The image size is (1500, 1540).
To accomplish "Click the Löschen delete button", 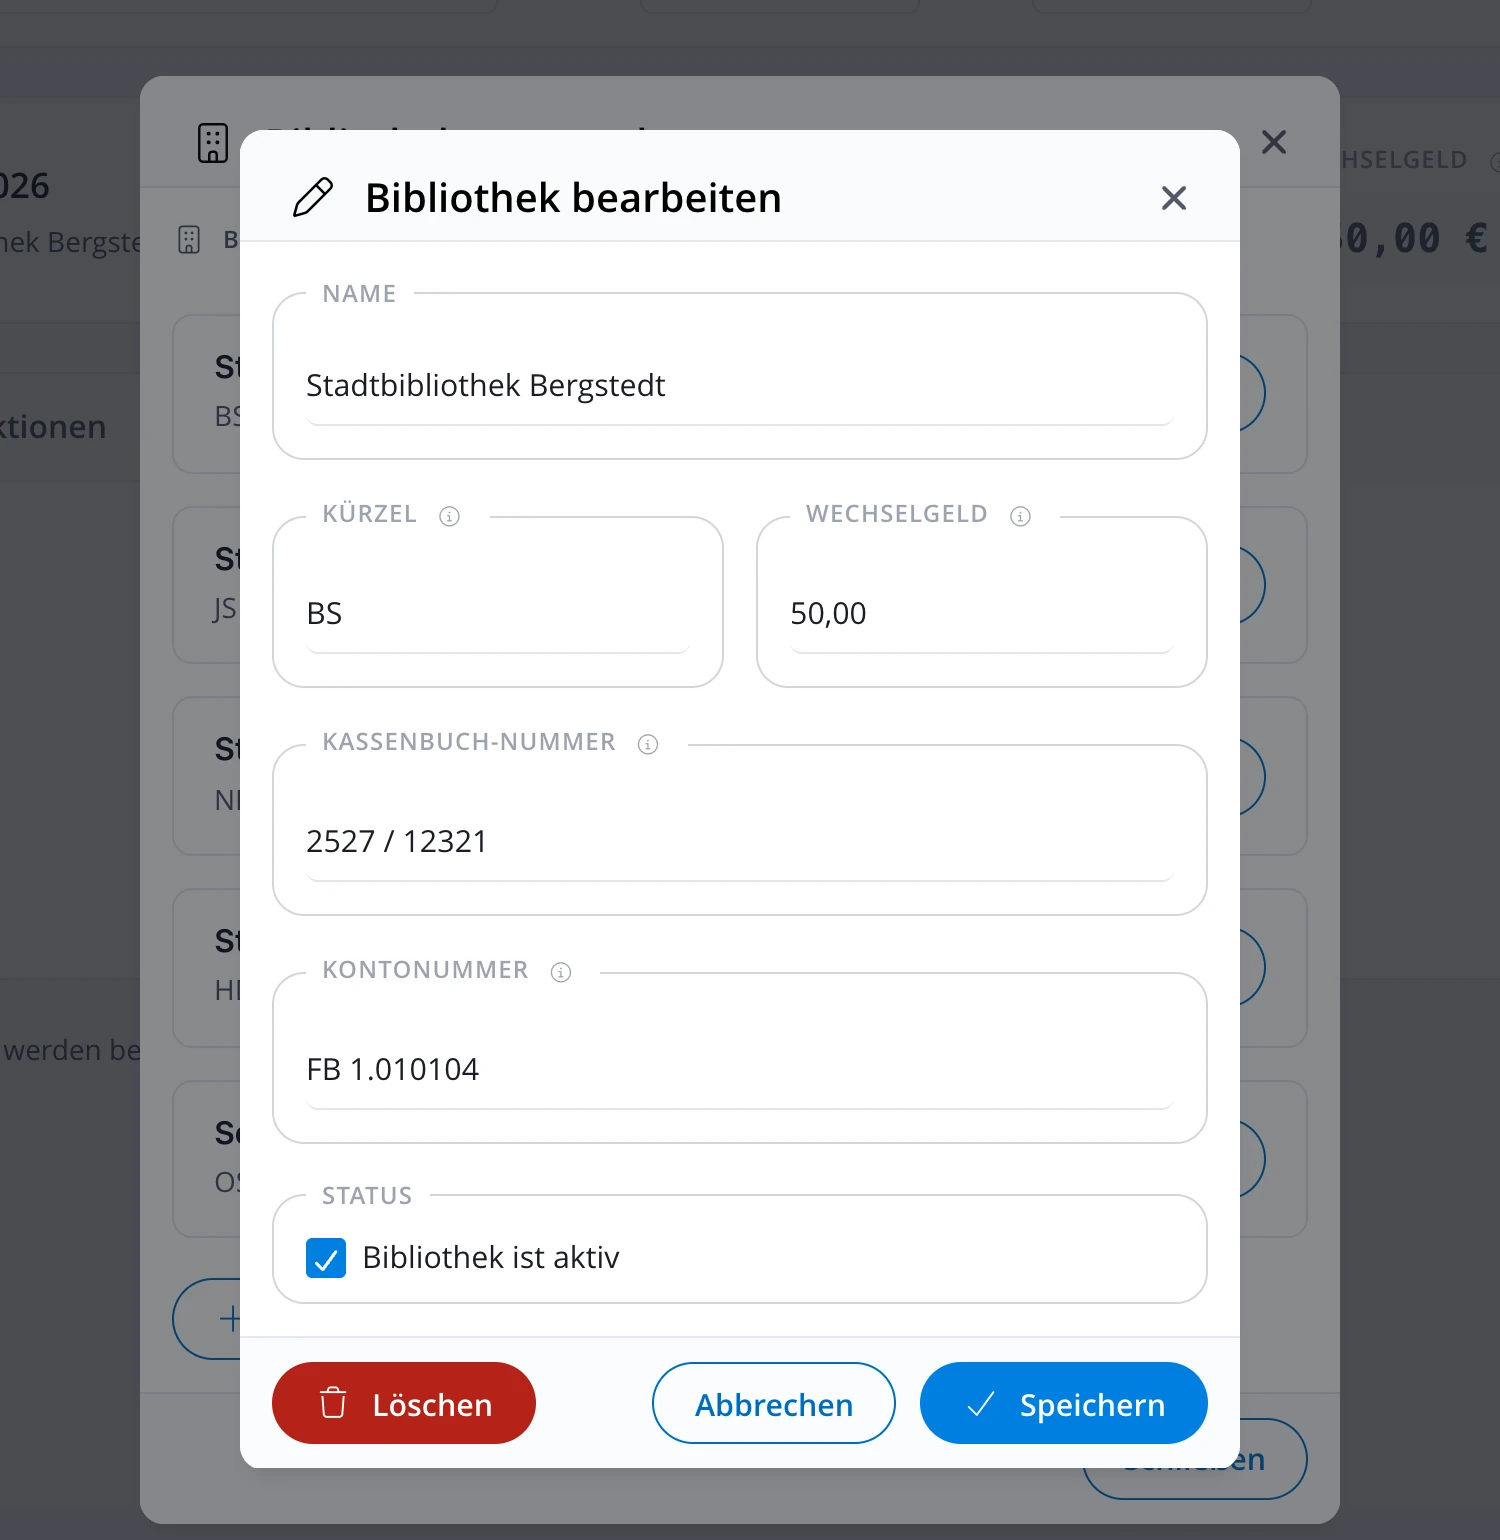I will pyautogui.click(x=404, y=1403).
